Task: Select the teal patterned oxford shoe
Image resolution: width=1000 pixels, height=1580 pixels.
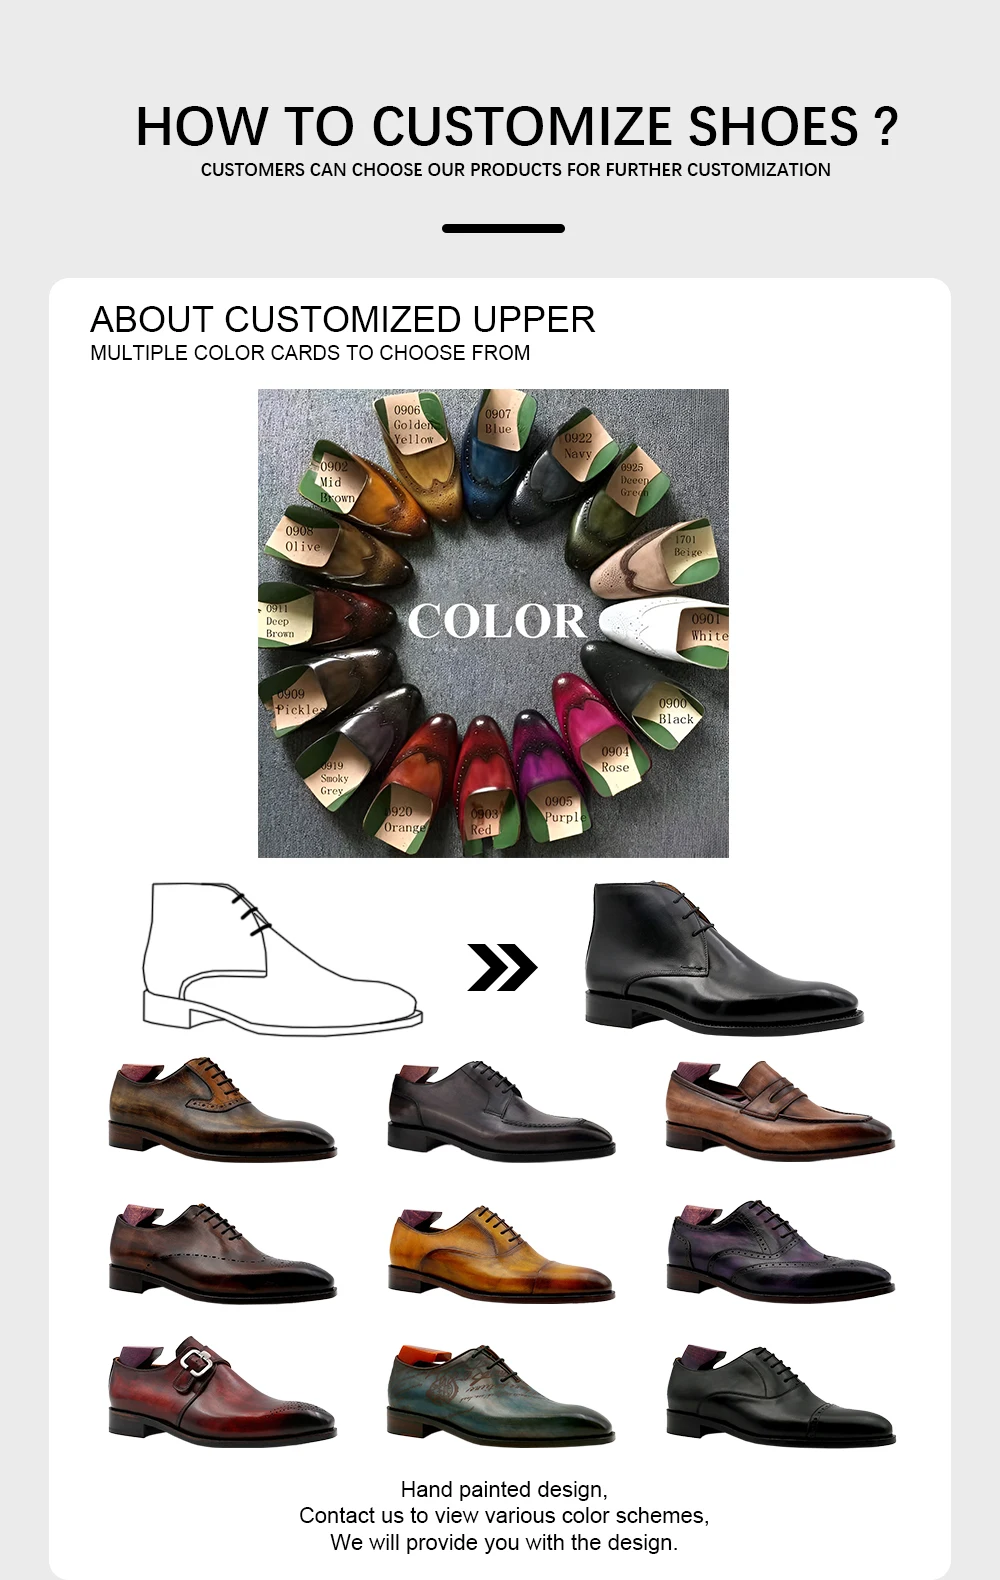Action: [500, 1393]
